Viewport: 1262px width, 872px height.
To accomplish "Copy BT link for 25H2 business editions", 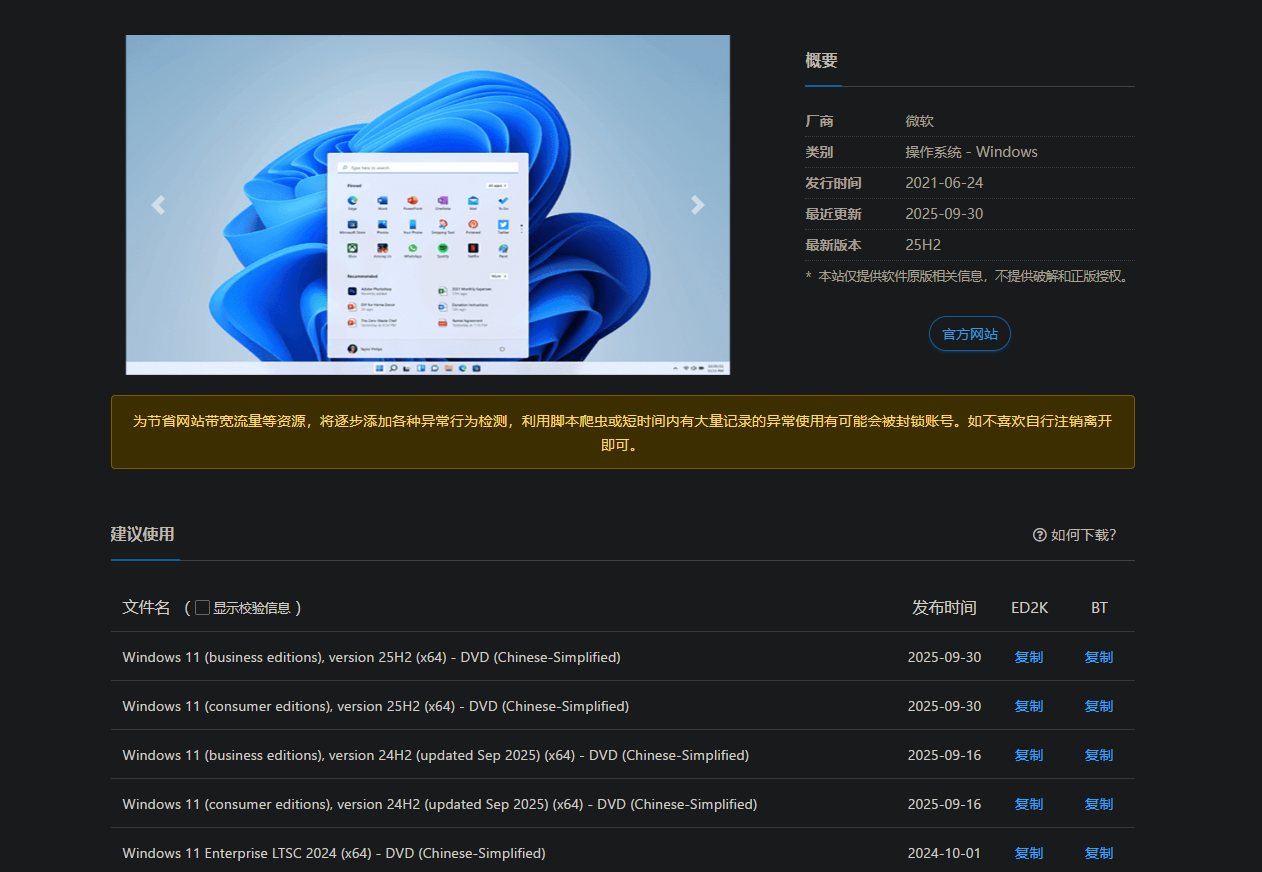I will 1099,657.
